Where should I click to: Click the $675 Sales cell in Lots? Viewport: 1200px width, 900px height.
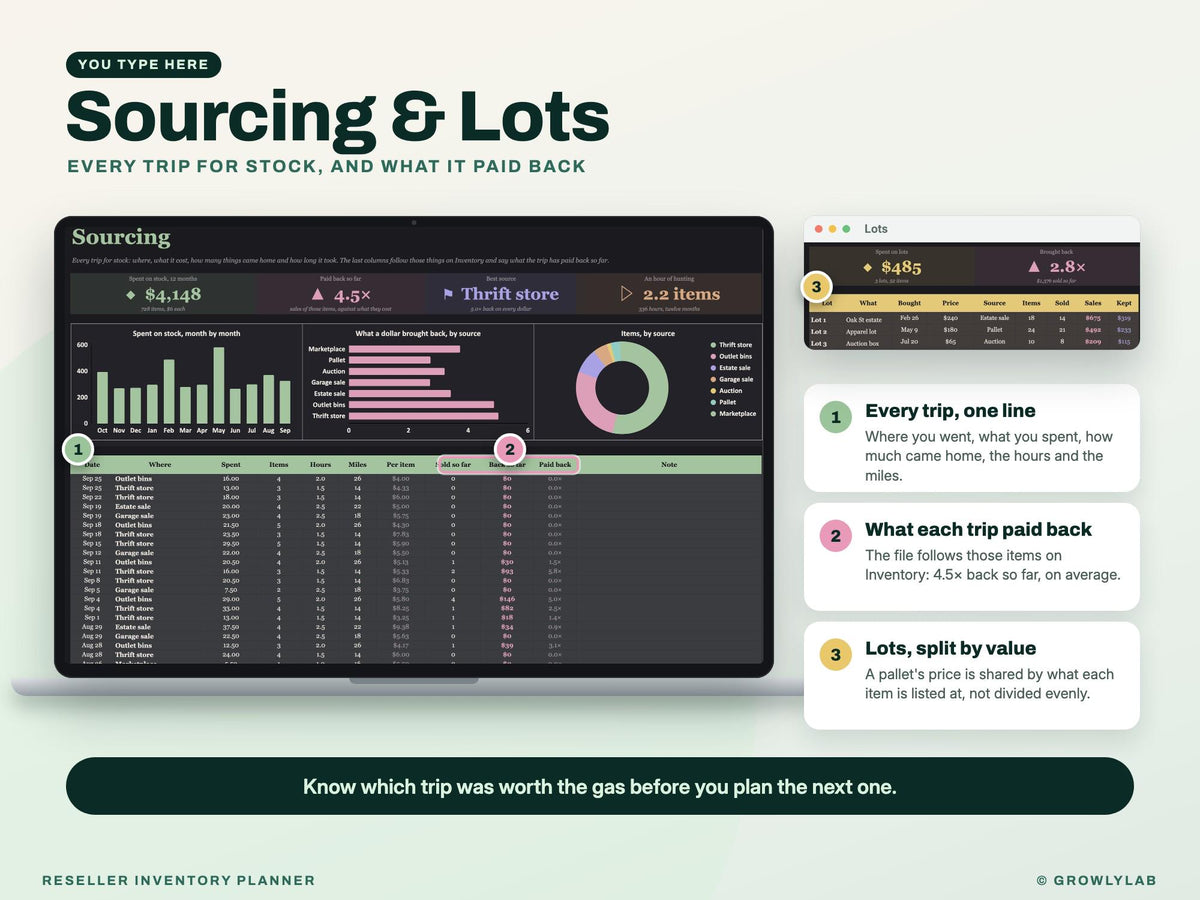coord(1093,319)
